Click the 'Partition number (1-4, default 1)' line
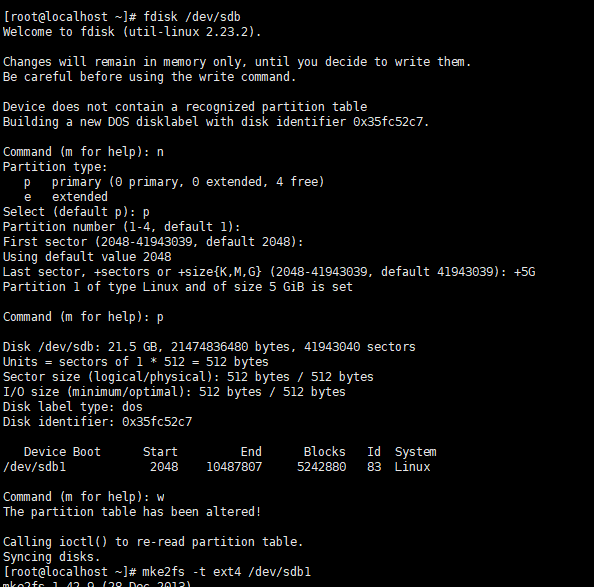Image resolution: width=594 pixels, height=587 pixels. coord(121,227)
